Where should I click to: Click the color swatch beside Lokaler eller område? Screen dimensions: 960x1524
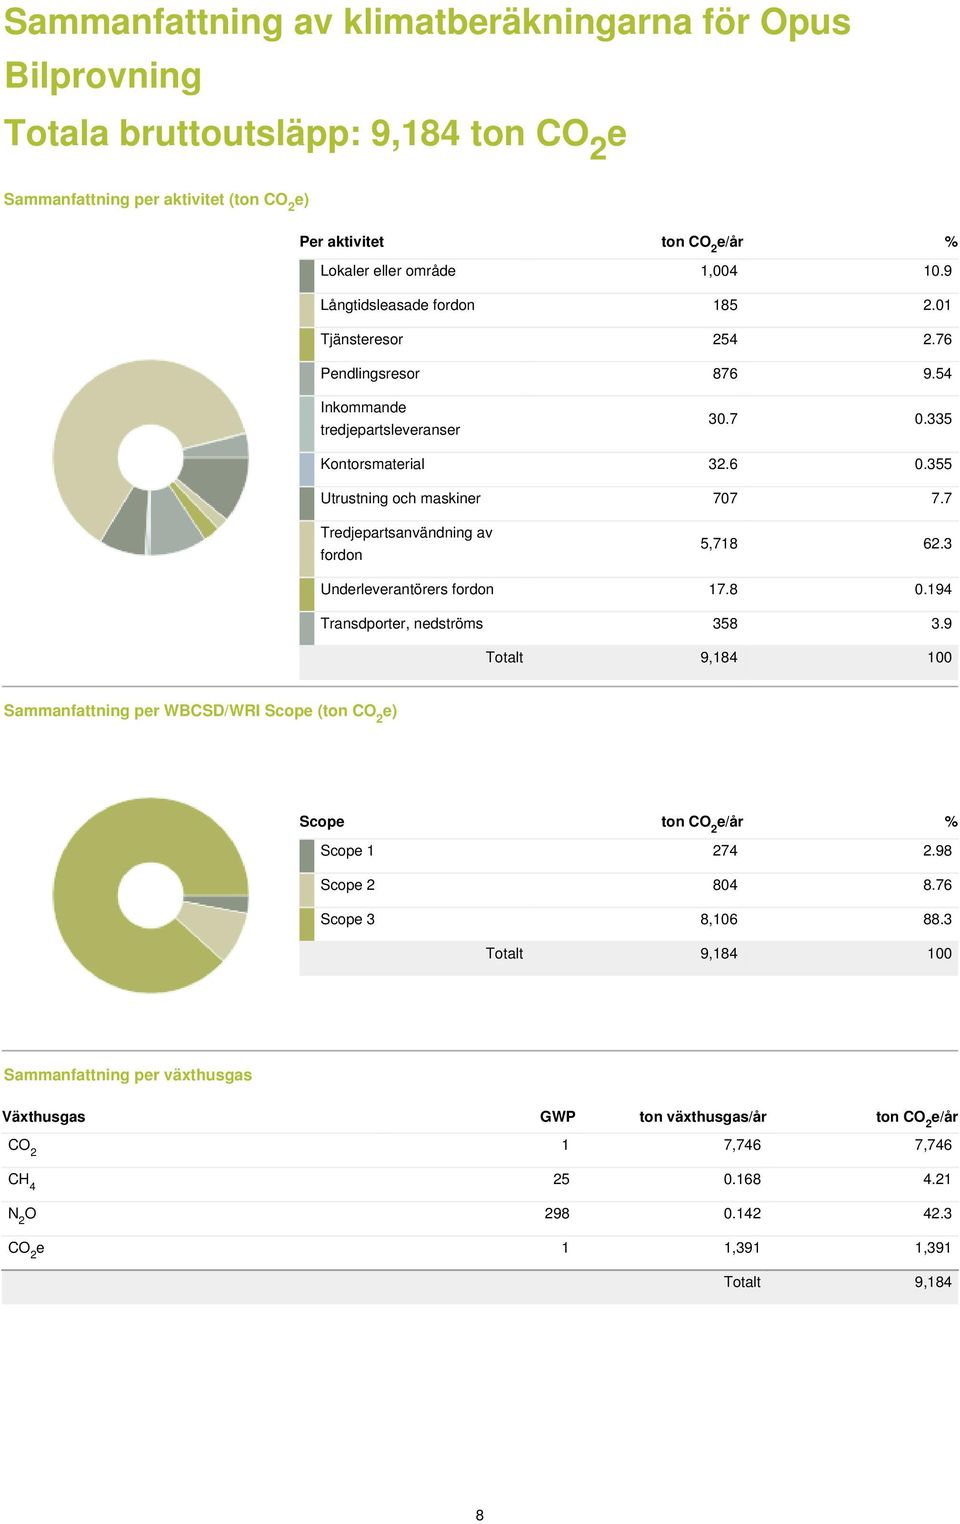click(x=307, y=276)
